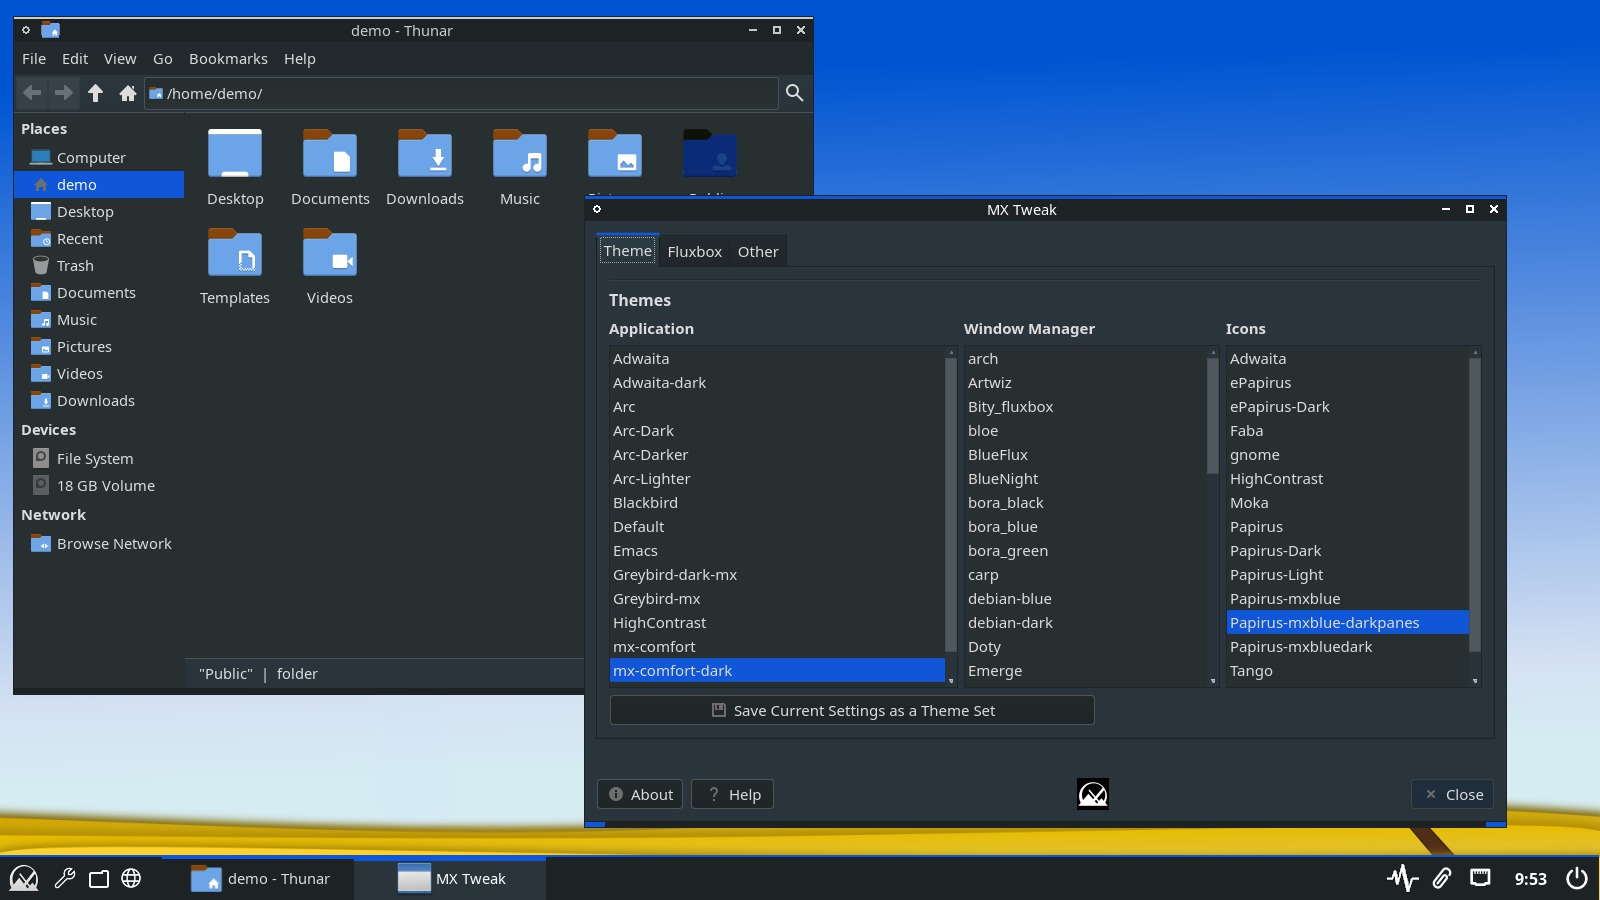1600x900 pixels.
Task: Select the Downloads folder icon in file view
Action: click(x=425, y=155)
